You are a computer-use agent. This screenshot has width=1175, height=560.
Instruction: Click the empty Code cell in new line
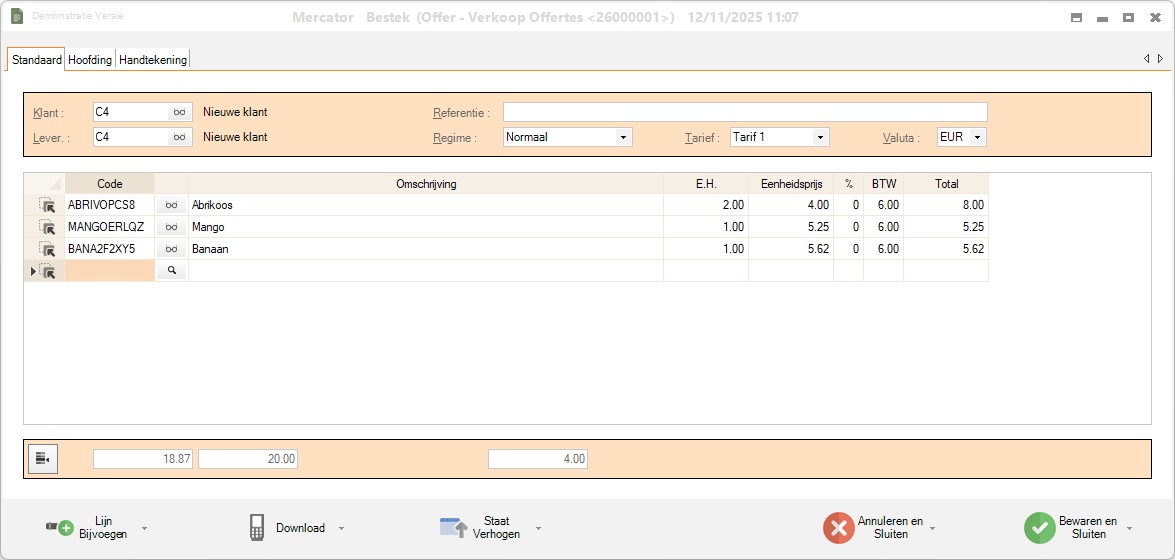pos(110,271)
